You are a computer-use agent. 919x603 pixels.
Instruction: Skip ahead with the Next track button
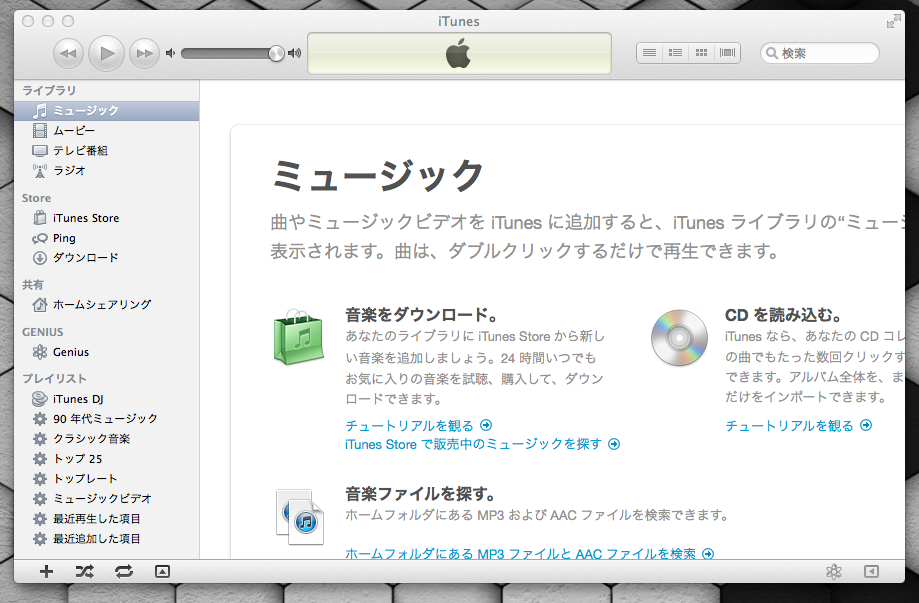(144, 53)
